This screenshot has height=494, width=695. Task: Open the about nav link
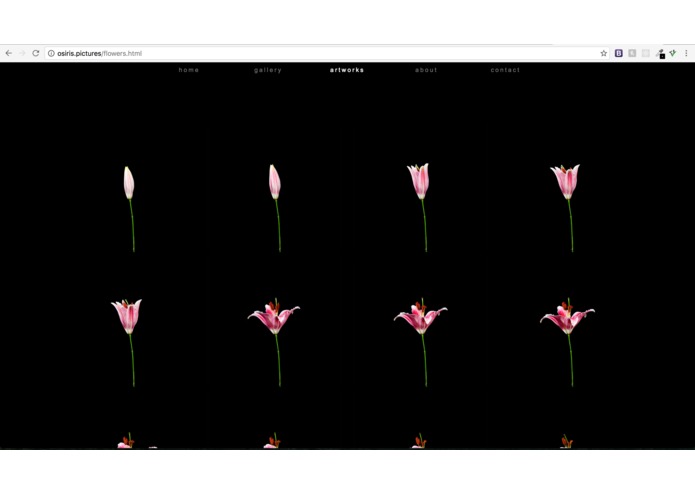[x=426, y=70]
